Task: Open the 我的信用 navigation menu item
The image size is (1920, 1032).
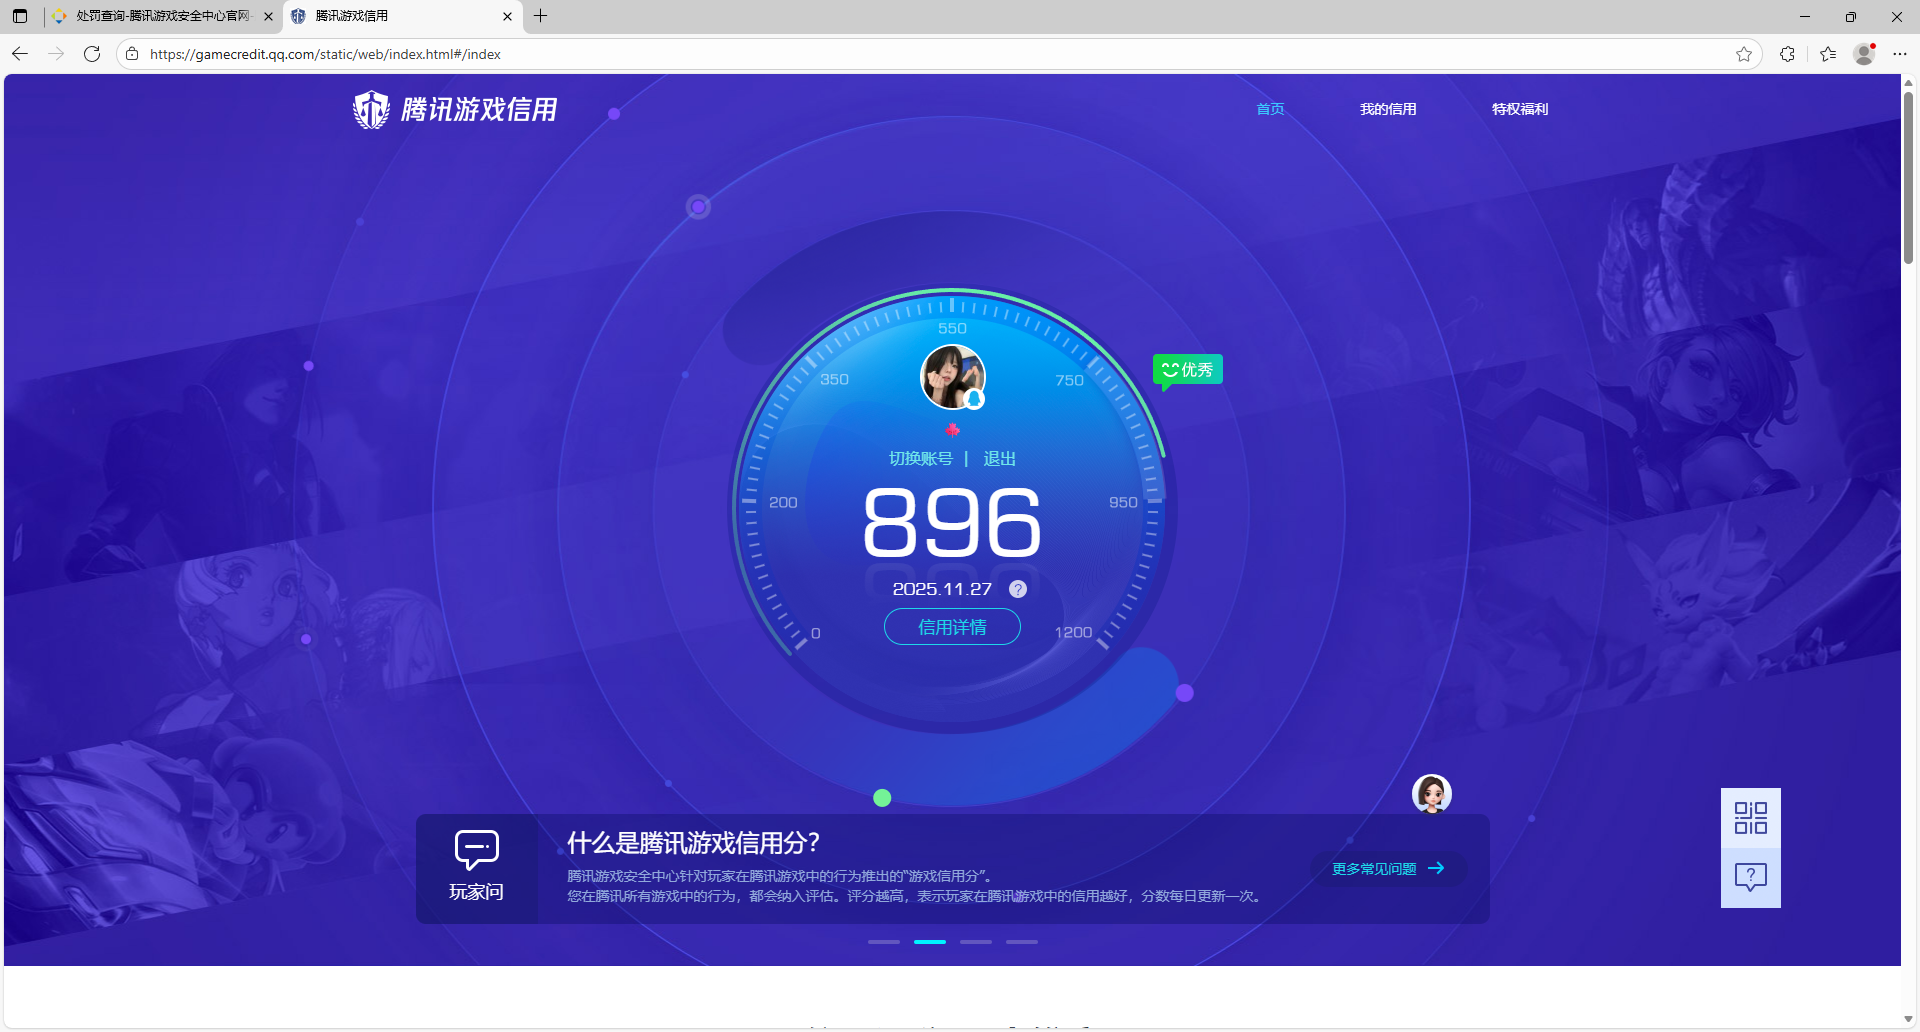Action: point(1387,109)
